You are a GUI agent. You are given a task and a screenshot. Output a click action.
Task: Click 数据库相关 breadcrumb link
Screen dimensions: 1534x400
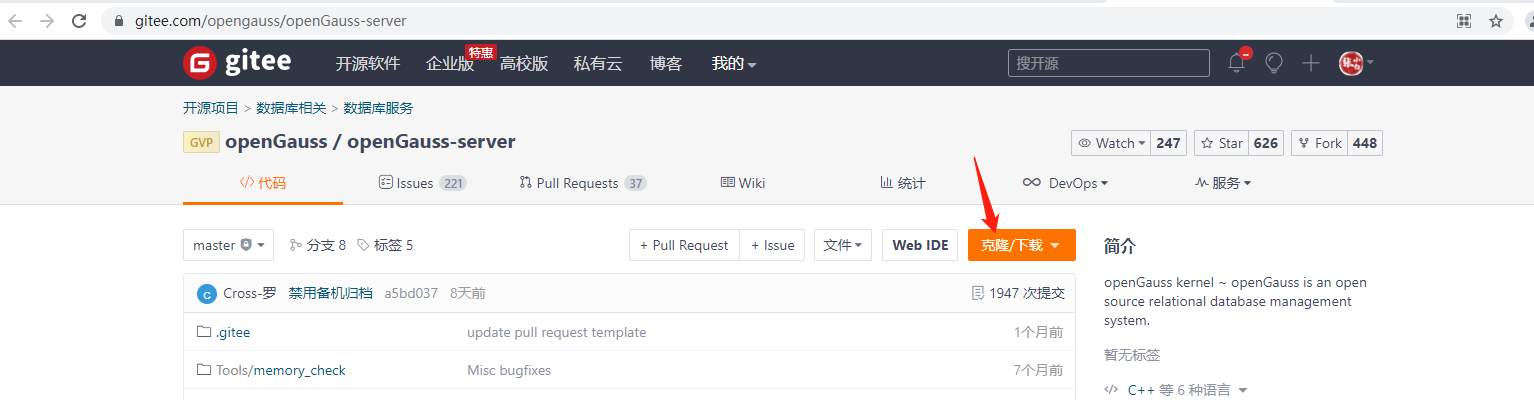[291, 108]
